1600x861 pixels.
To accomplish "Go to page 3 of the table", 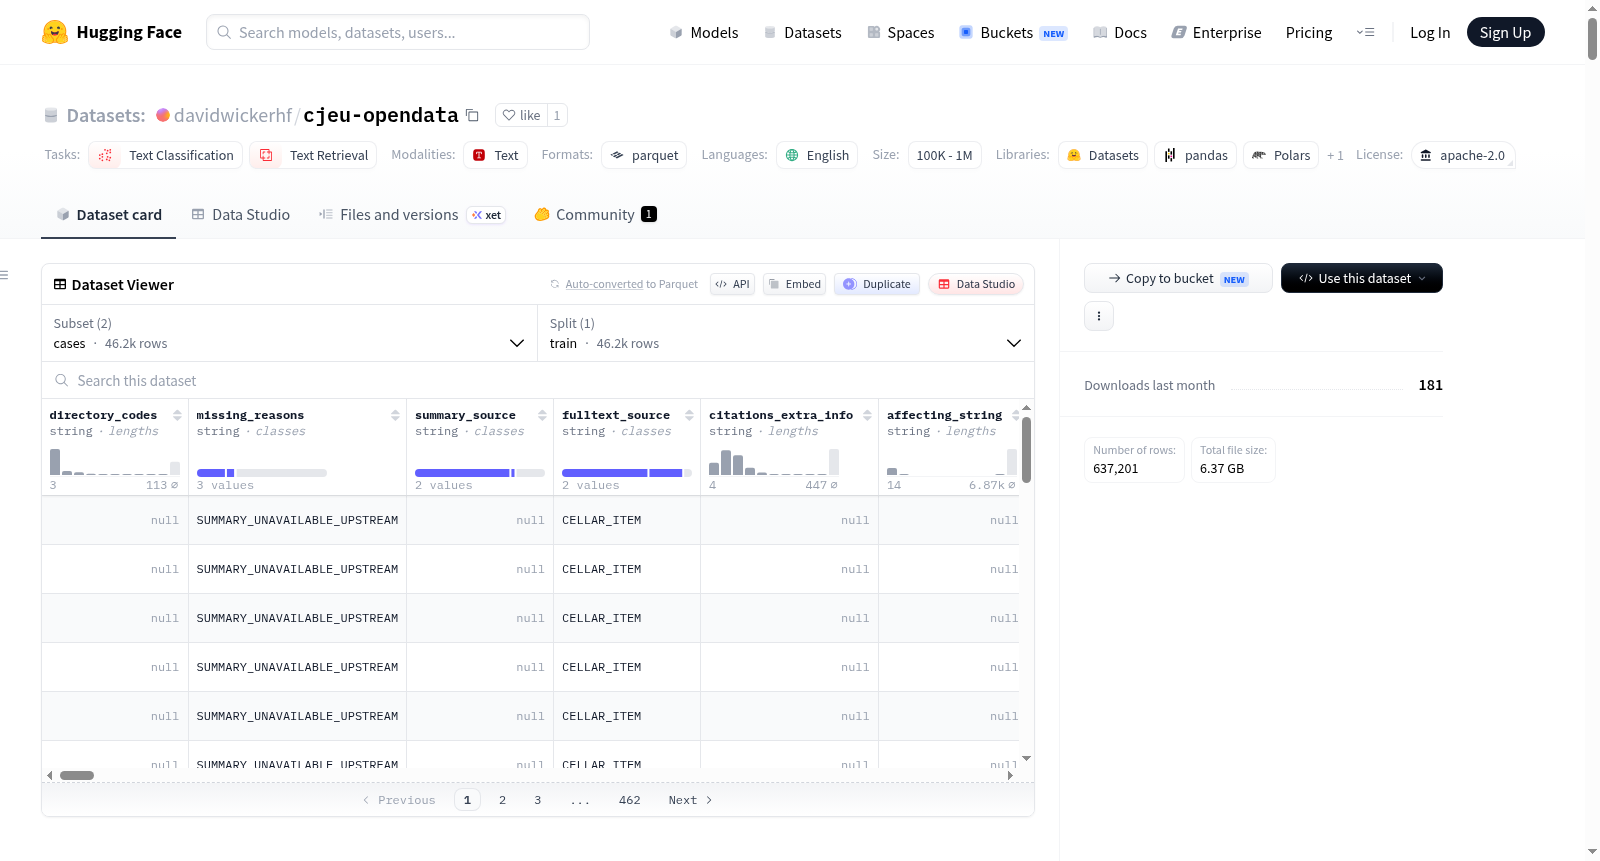I will click(x=537, y=800).
